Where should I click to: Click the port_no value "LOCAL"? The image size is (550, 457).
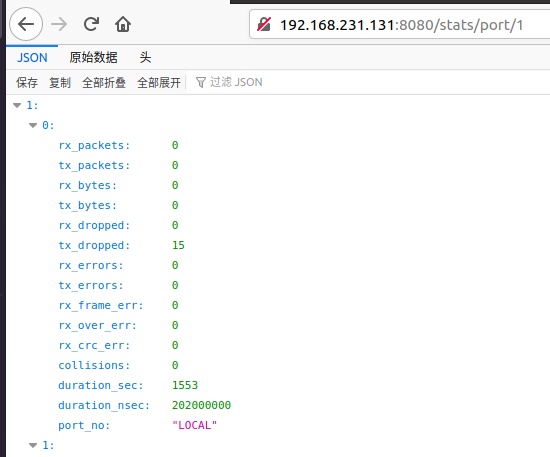pos(195,425)
